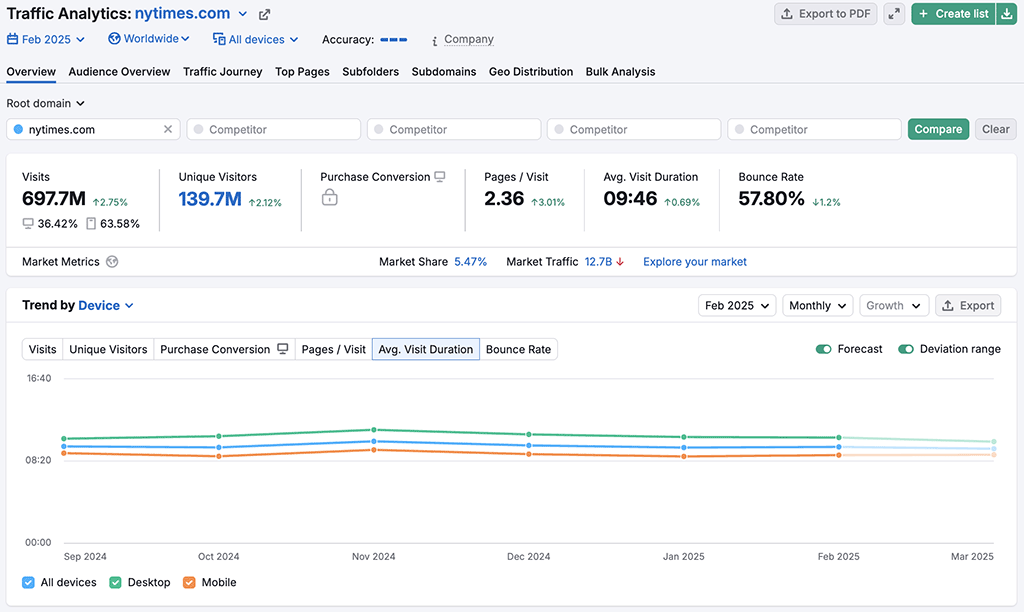Switch to the Audience Overview tab
The image size is (1024, 612).
120,72
